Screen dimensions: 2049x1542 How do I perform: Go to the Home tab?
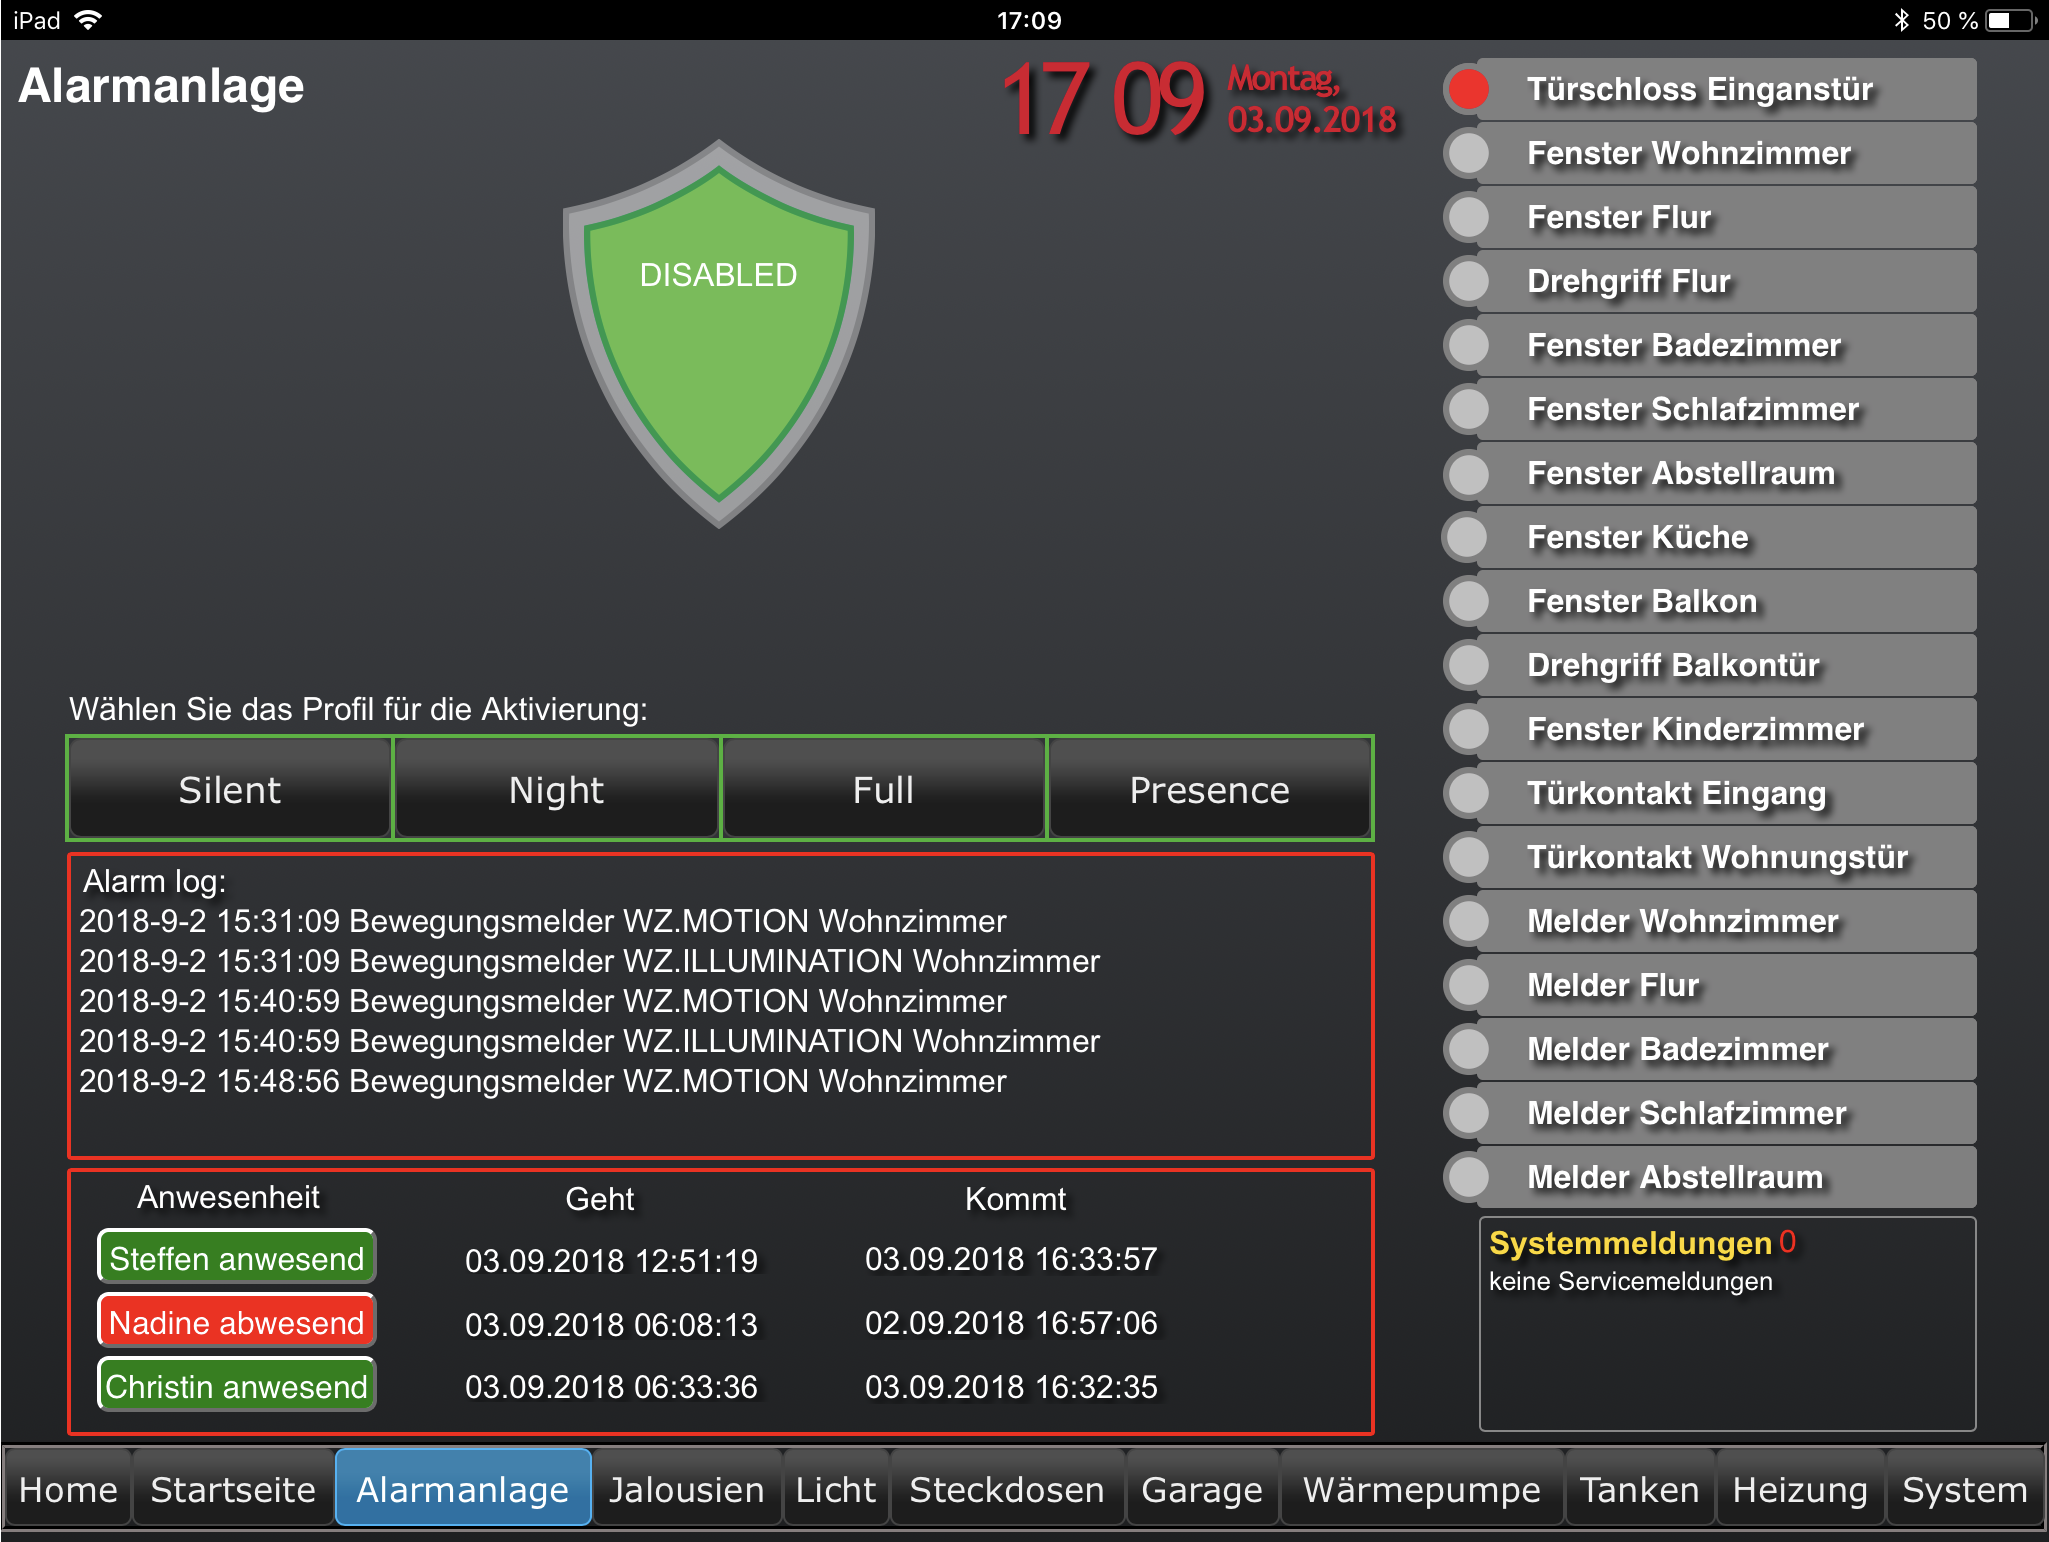point(68,1489)
